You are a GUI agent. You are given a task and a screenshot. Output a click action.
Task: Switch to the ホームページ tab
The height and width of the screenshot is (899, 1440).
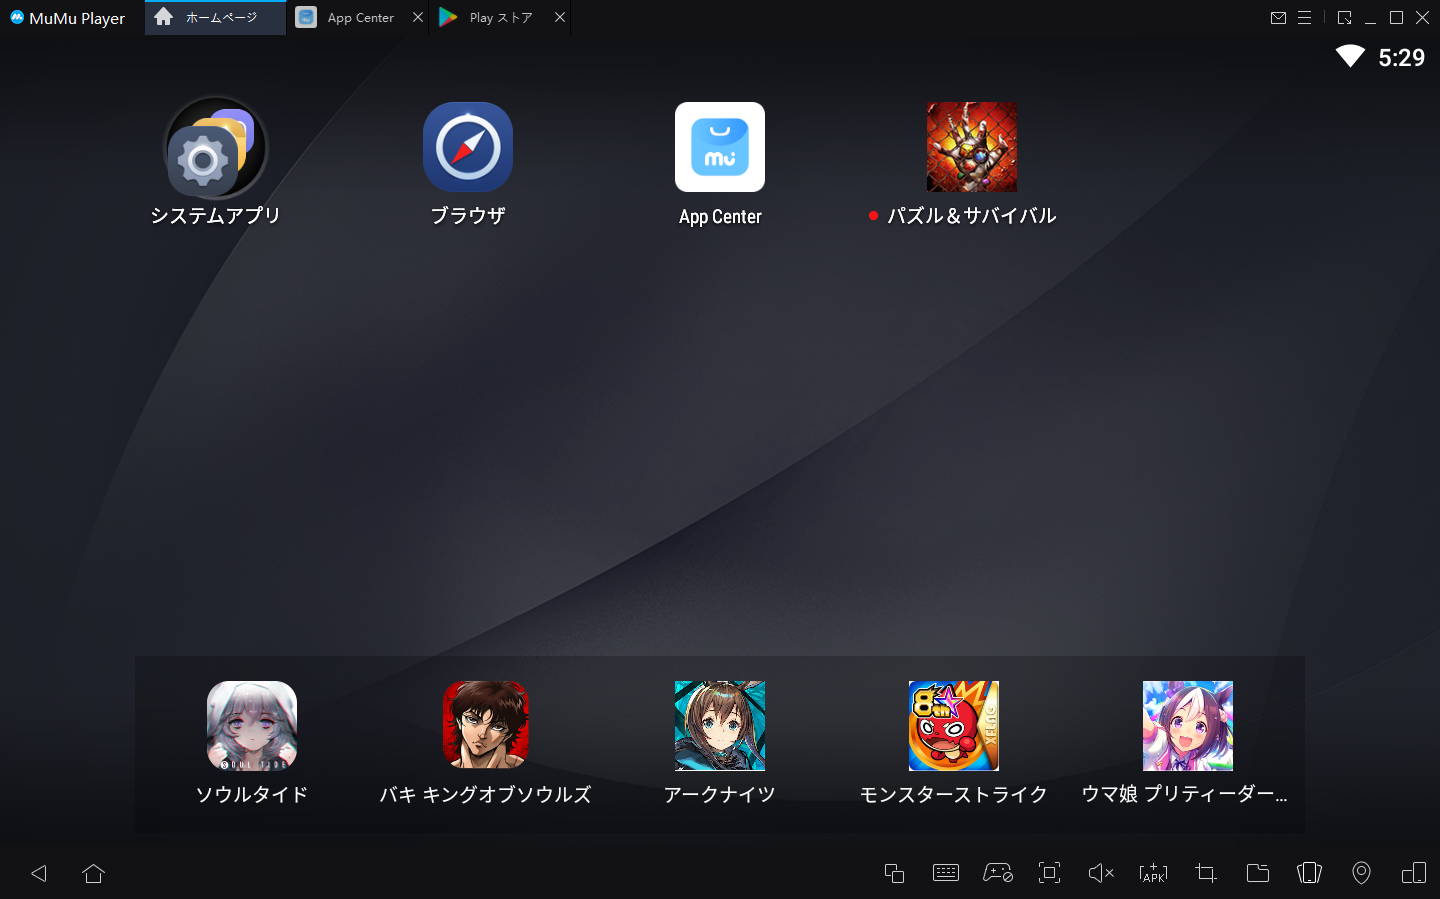[216, 17]
